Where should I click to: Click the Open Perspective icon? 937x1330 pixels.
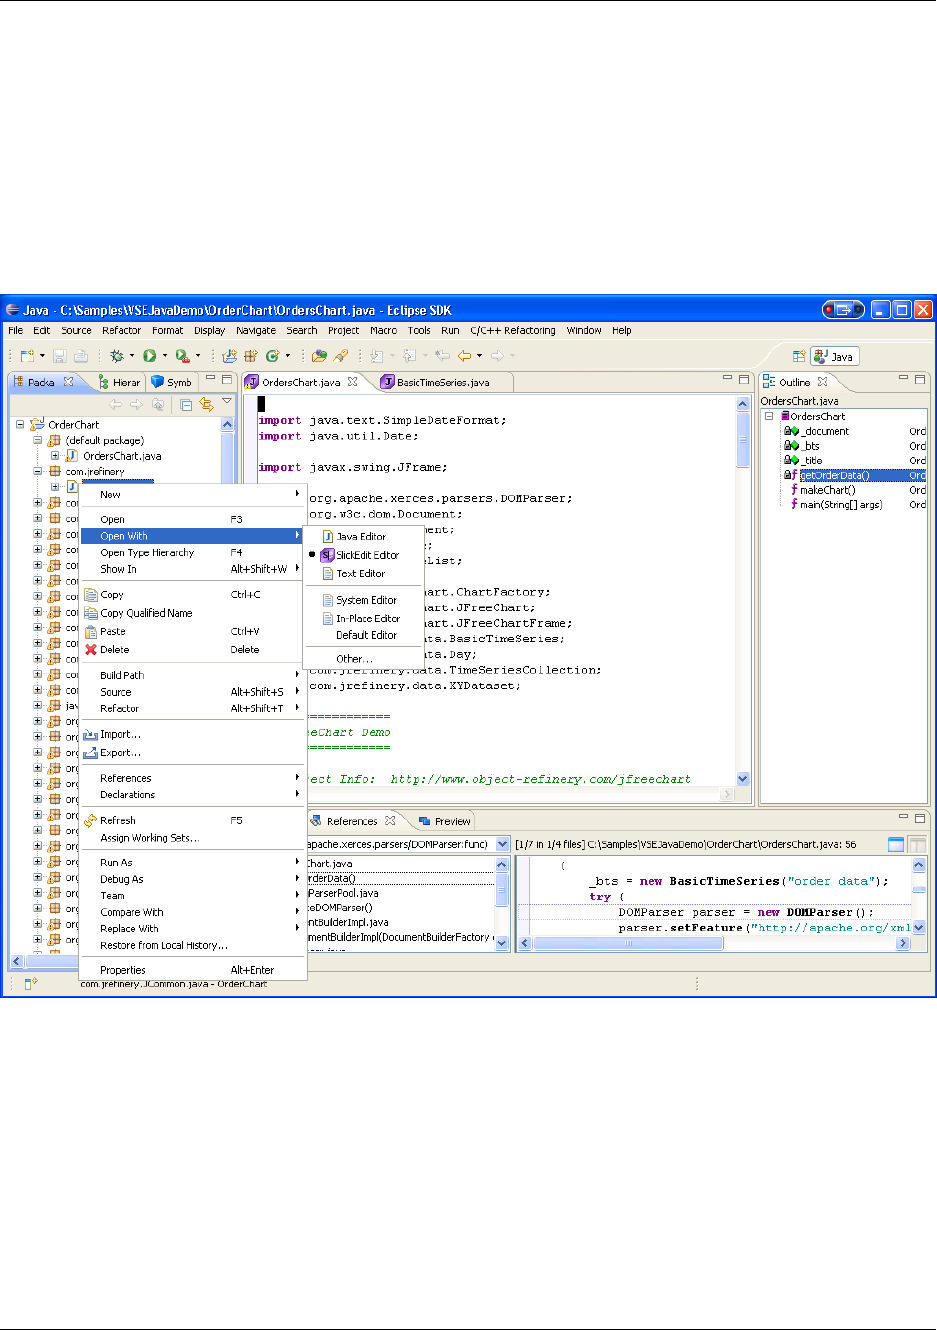click(x=799, y=356)
